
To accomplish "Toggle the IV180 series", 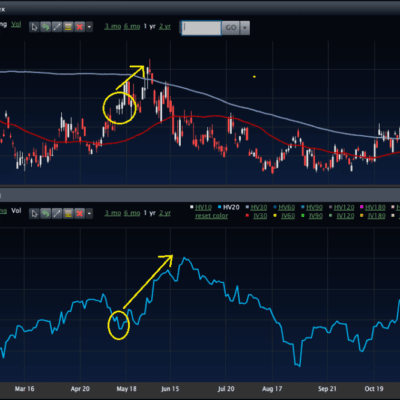I will tap(377, 216).
